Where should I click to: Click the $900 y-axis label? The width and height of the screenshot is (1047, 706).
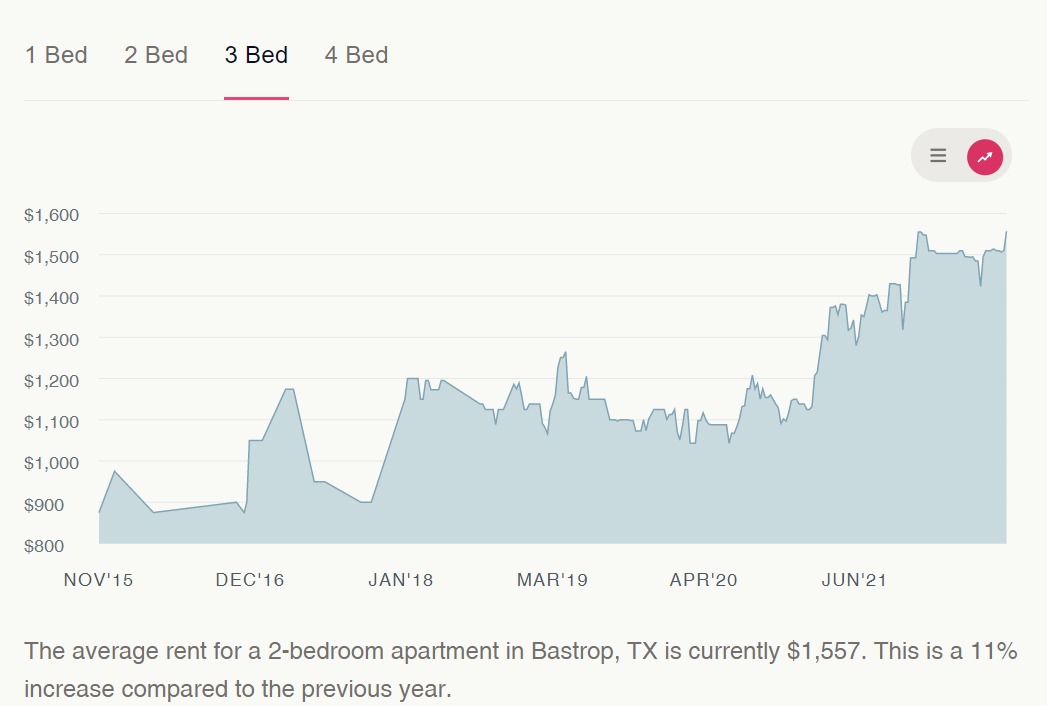click(44, 504)
